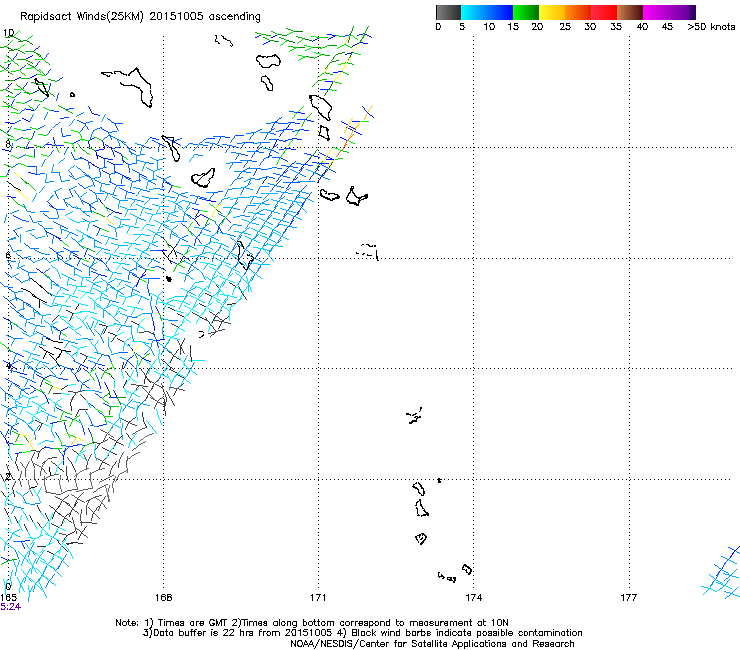The image size is (740, 650).
Task: Click the '165' longitude axis label
Action: coord(8,597)
